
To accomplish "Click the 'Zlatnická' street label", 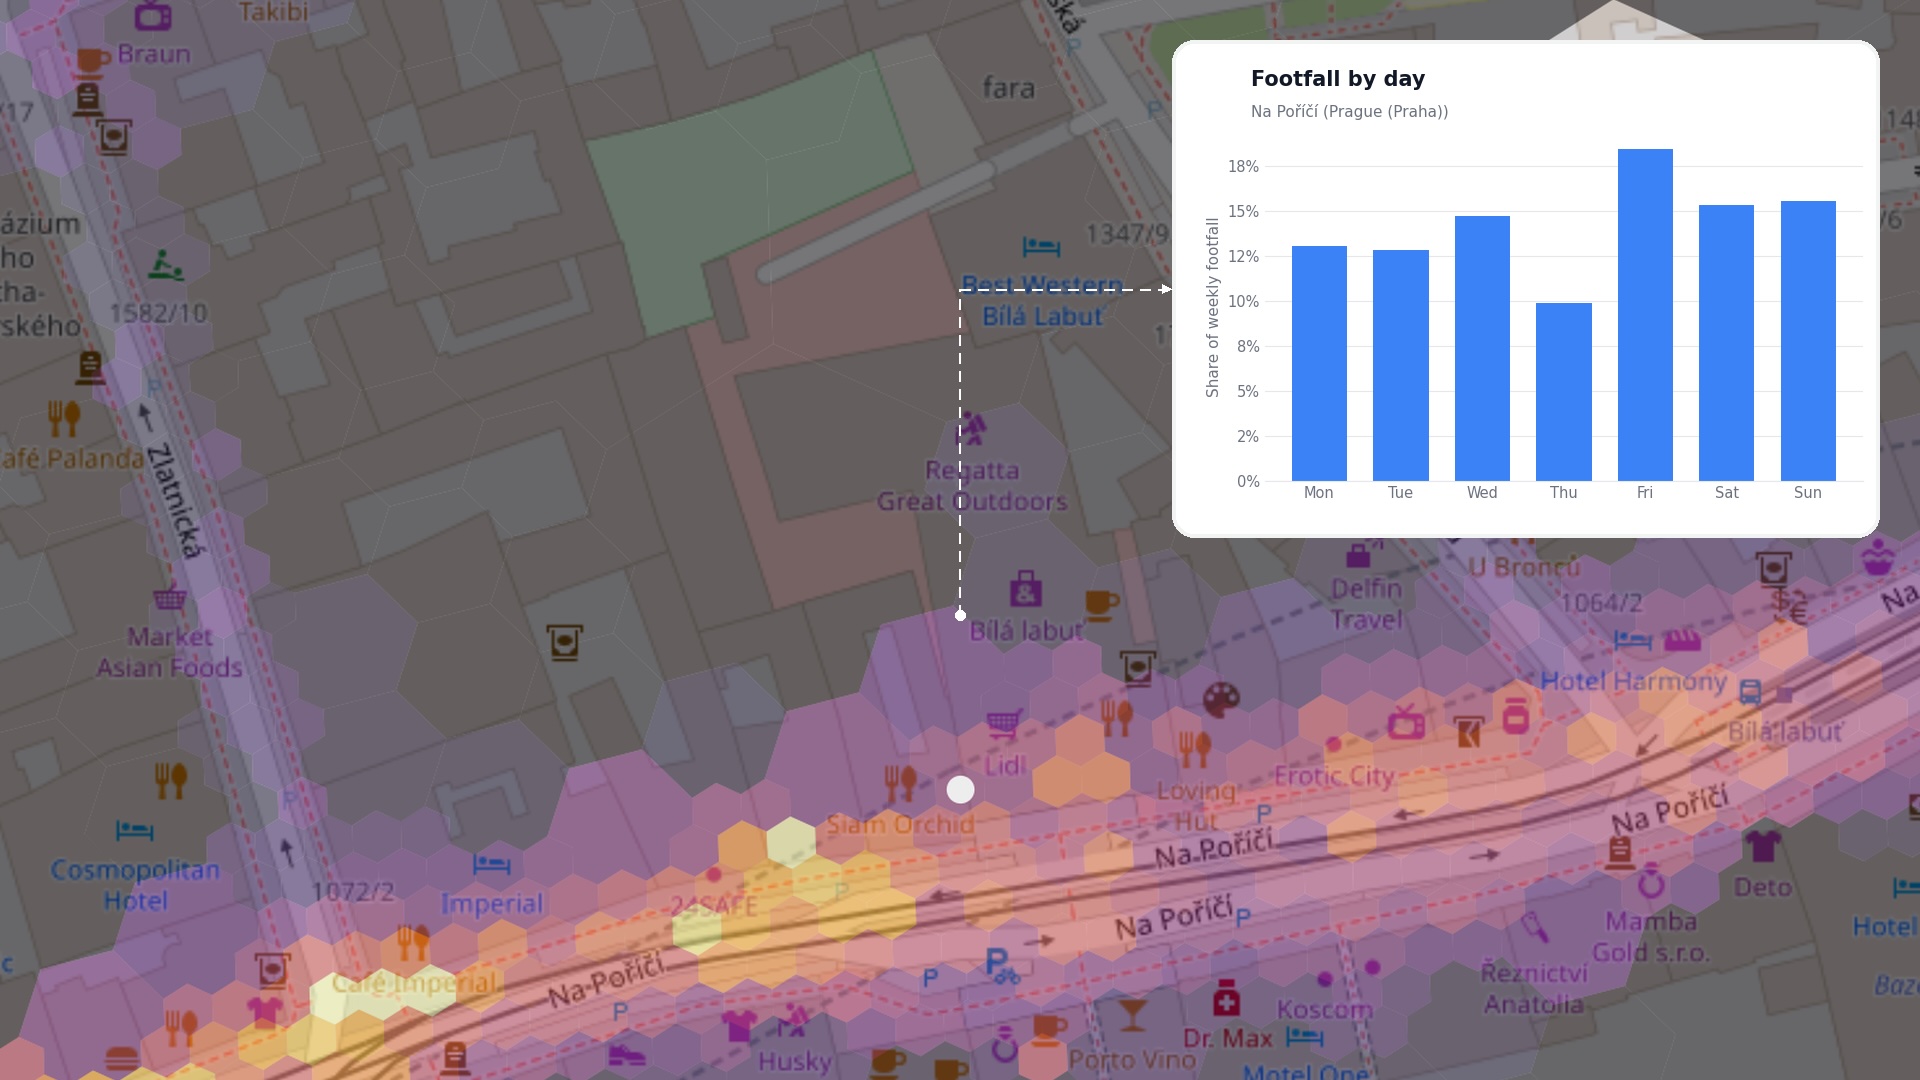I will coord(177,500).
